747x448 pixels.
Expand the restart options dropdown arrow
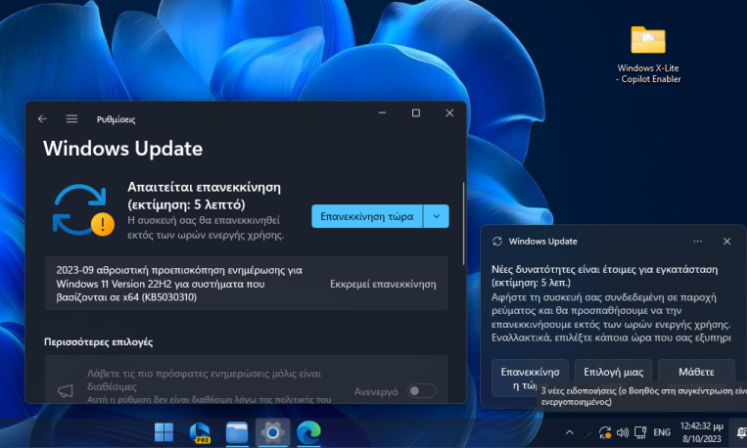(x=436, y=216)
